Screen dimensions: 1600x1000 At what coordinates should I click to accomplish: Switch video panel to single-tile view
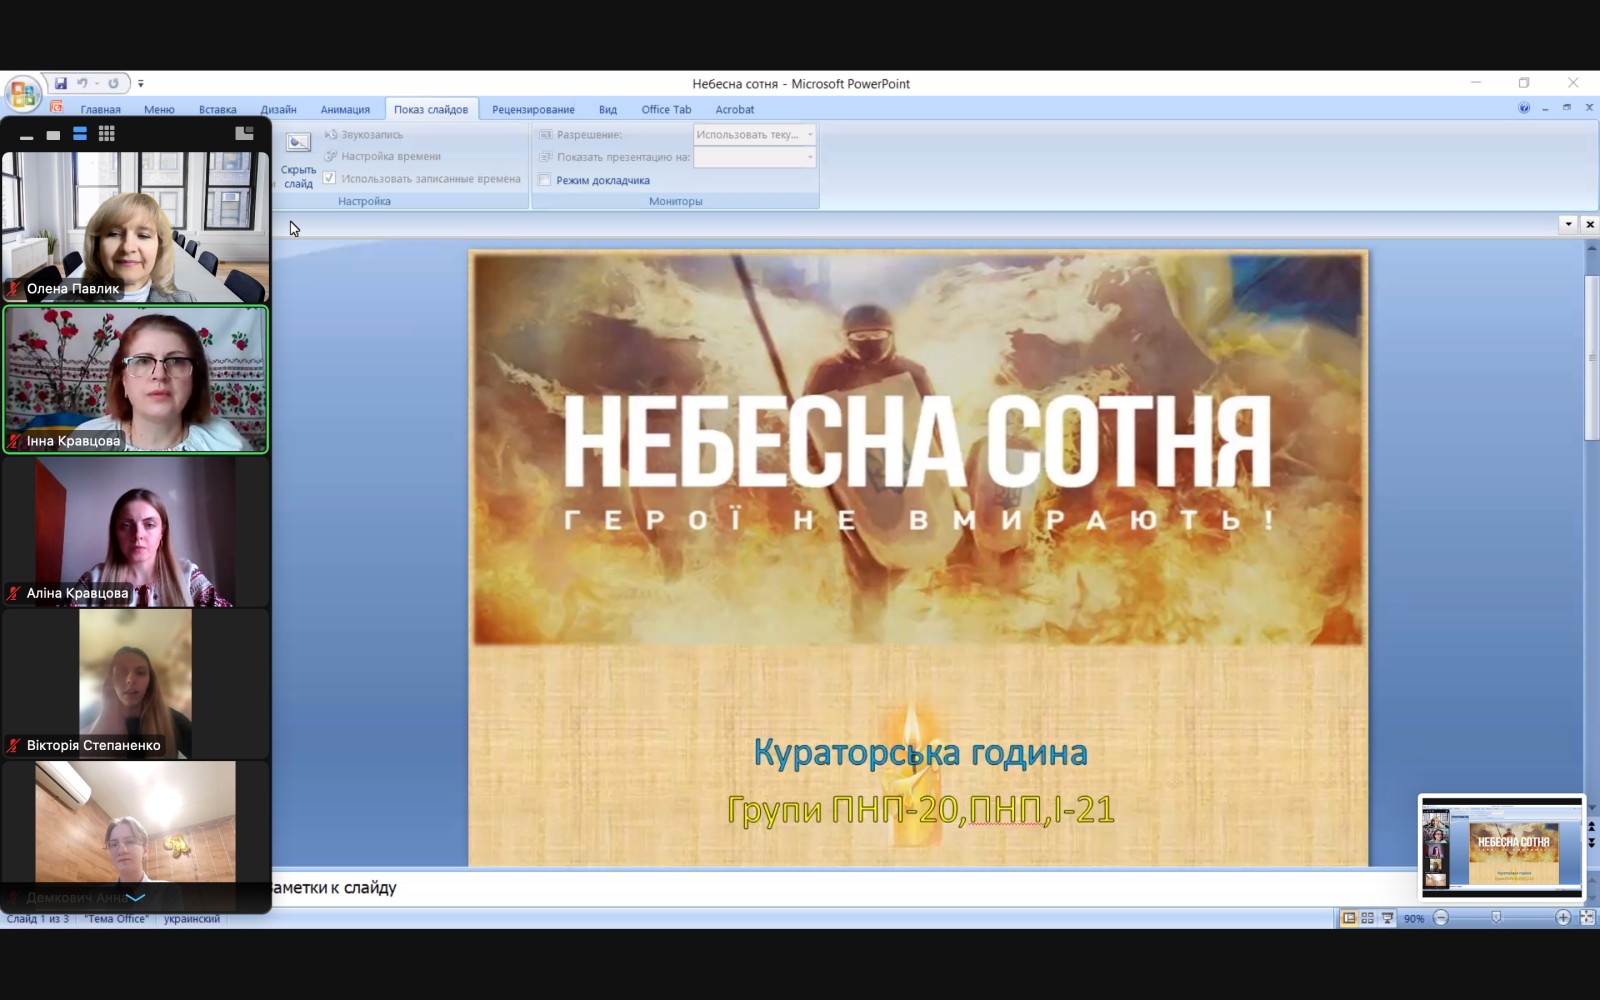[53, 135]
